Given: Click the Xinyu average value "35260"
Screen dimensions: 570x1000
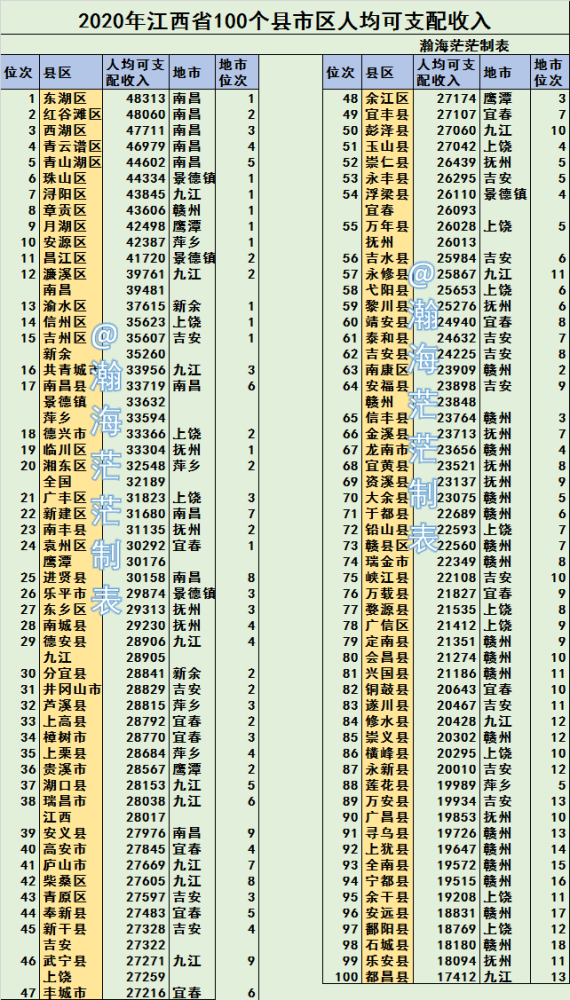Looking at the screenshot, I should pos(146,354).
